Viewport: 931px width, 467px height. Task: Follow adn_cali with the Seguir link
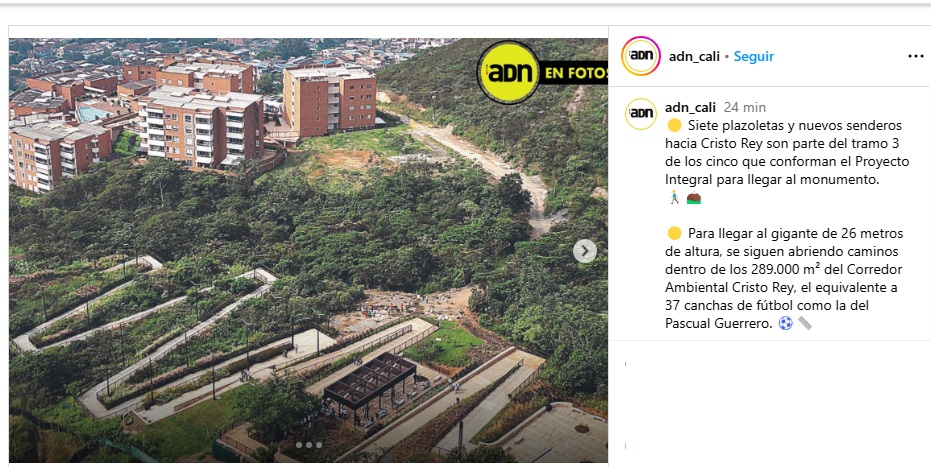pyautogui.click(x=753, y=56)
